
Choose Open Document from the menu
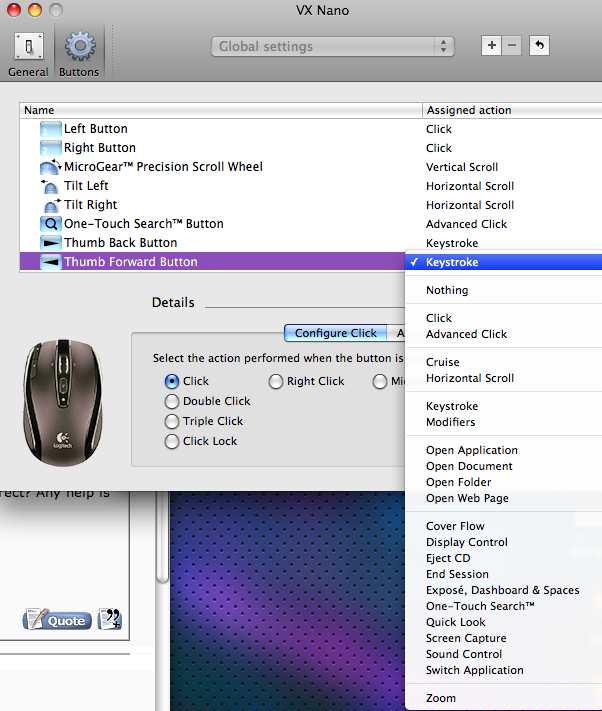click(x=504, y=466)
